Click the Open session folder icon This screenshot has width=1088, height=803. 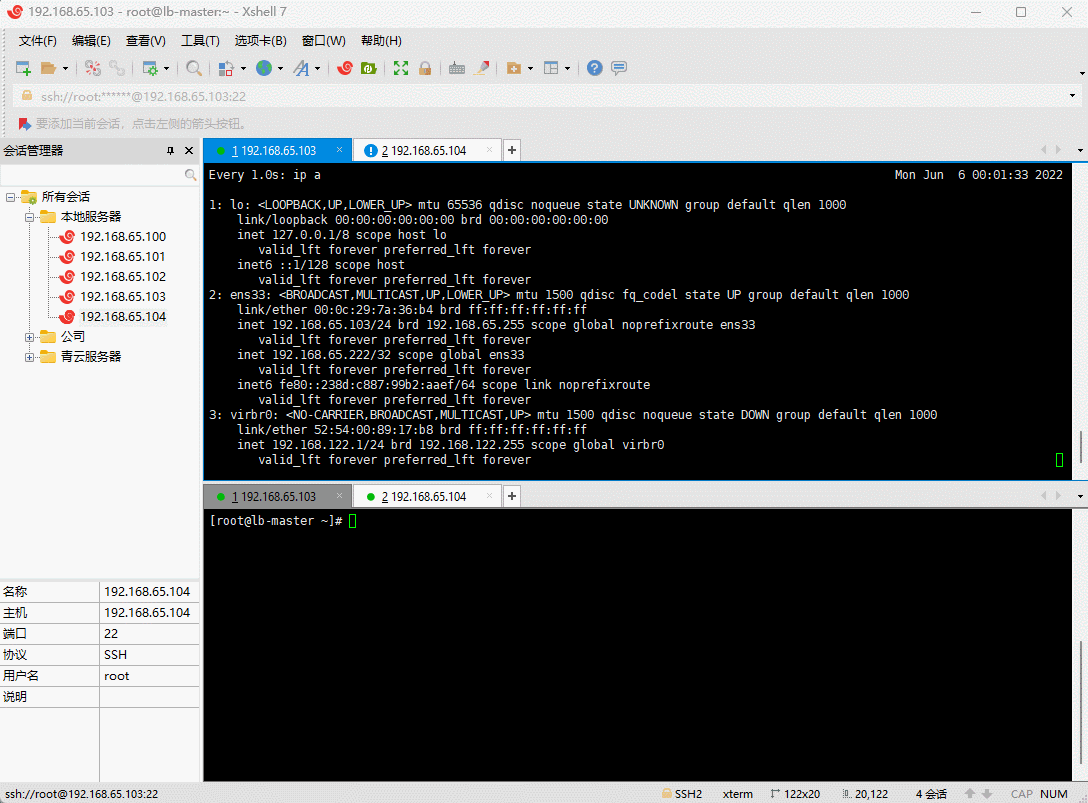(x=49, y=68)
